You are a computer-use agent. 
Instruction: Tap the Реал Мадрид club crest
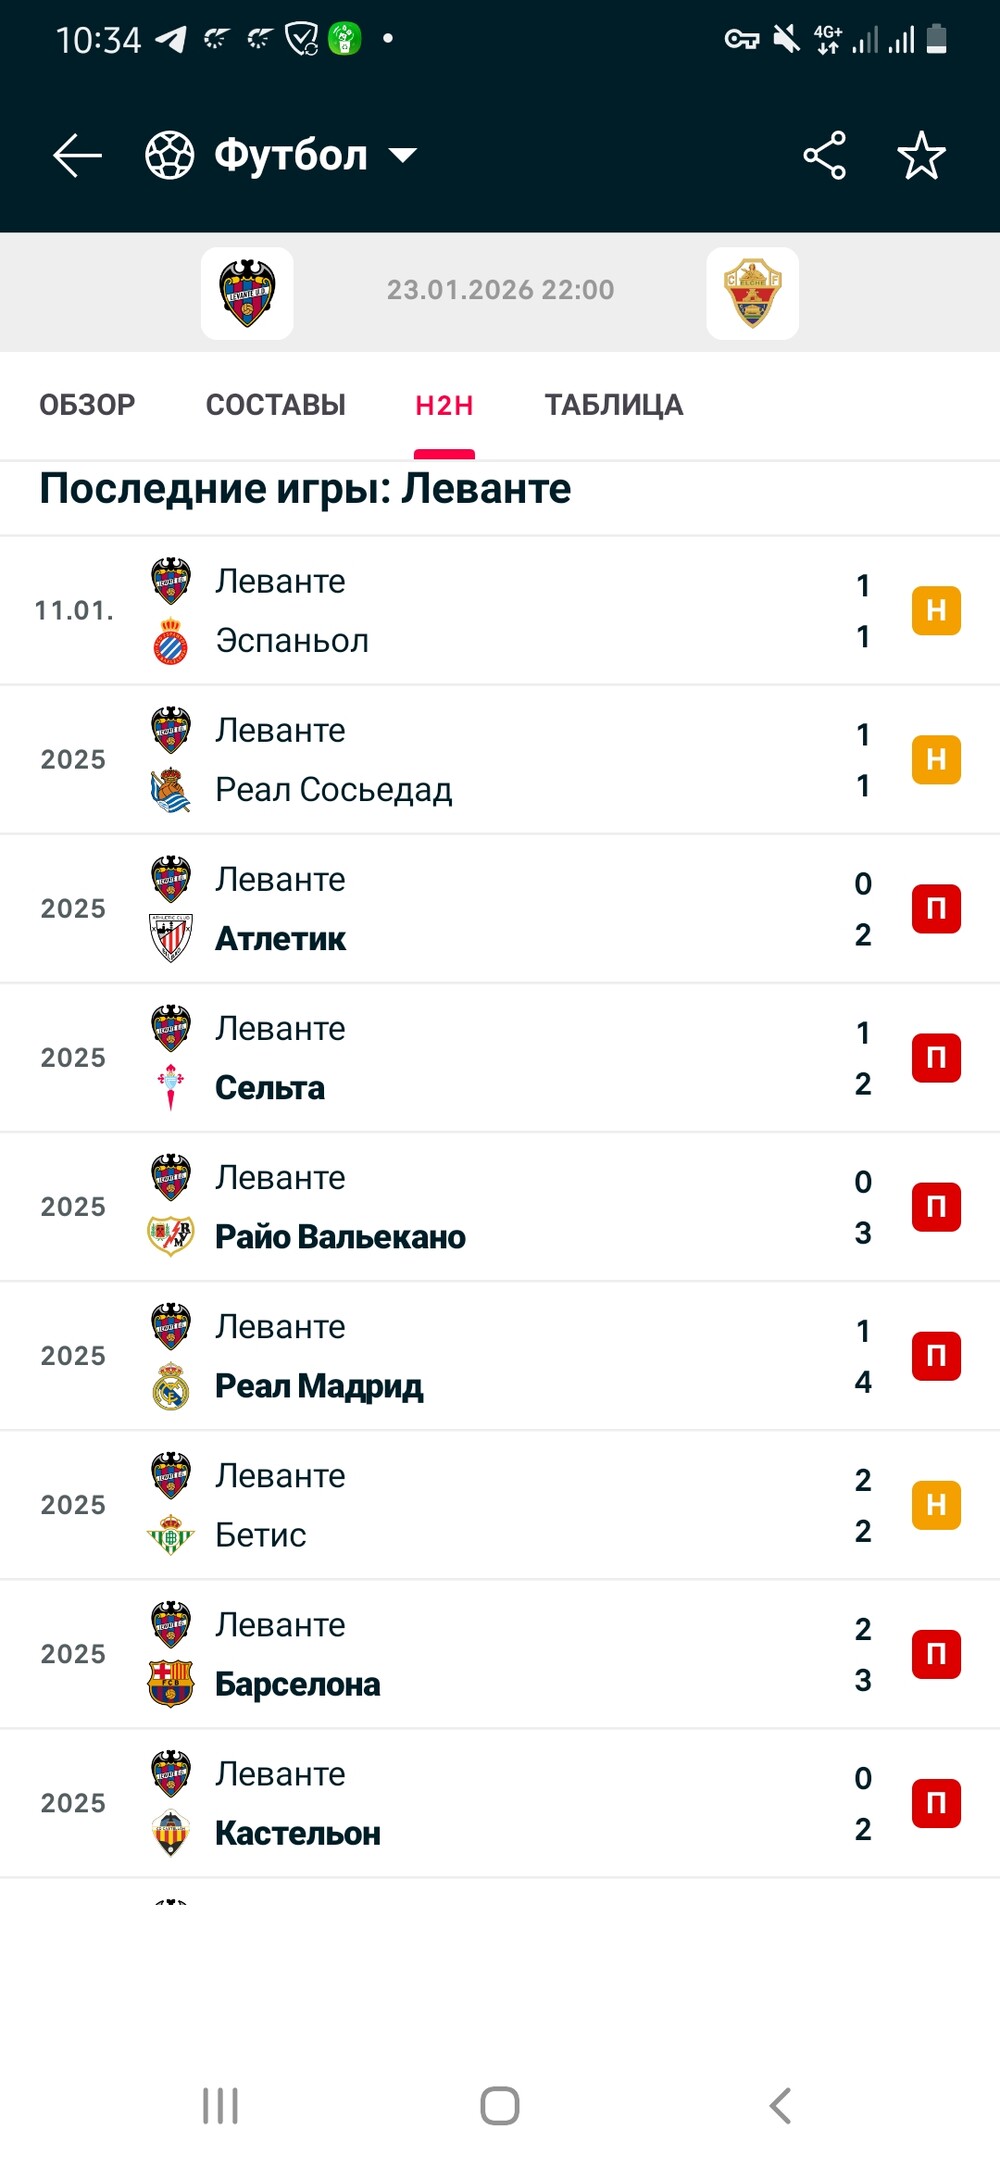[x=171, y=1386]
